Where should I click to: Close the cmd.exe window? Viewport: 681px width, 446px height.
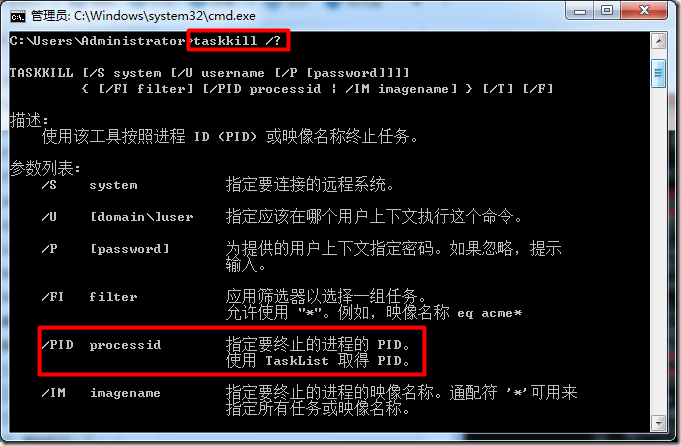click(x=644, y=10)
